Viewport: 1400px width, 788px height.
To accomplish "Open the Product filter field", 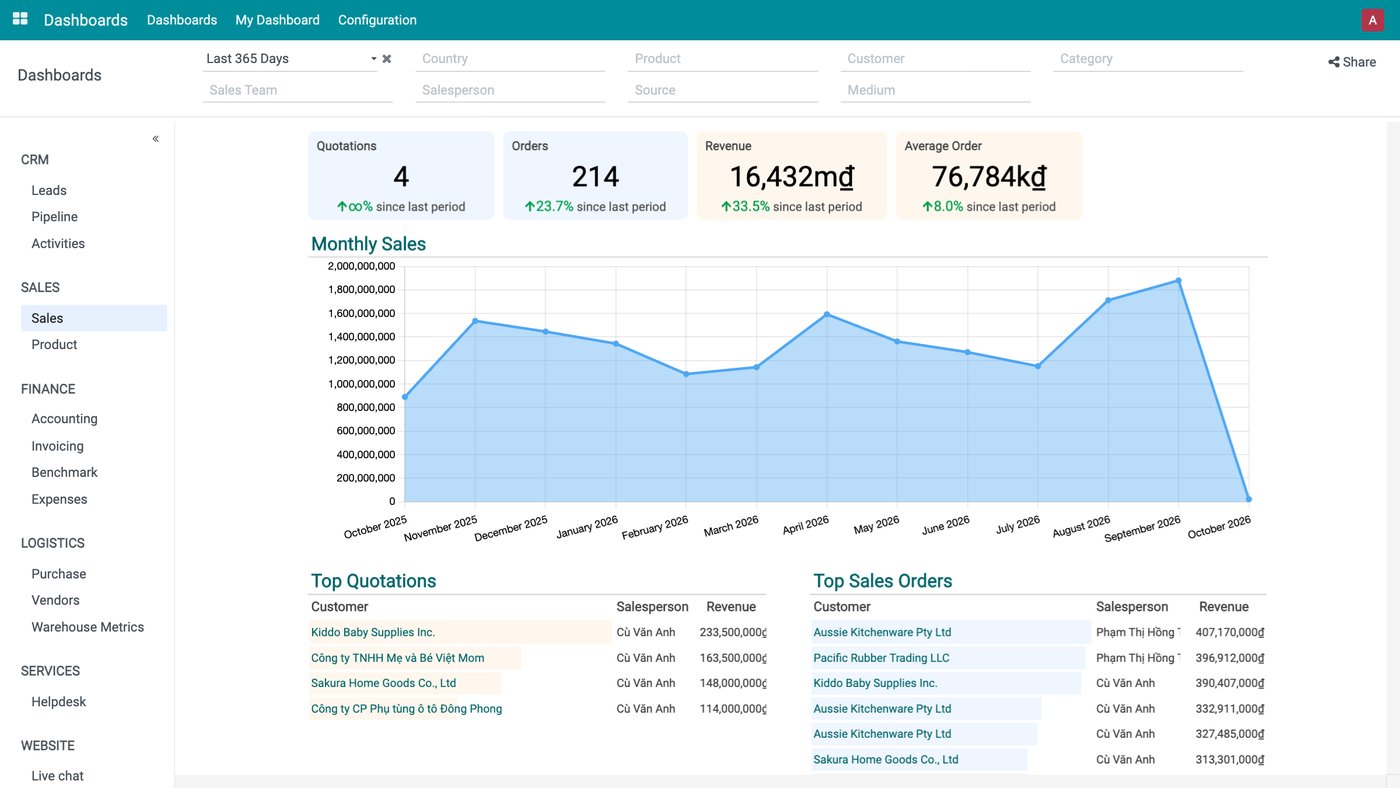I will (x=723, y=59).
